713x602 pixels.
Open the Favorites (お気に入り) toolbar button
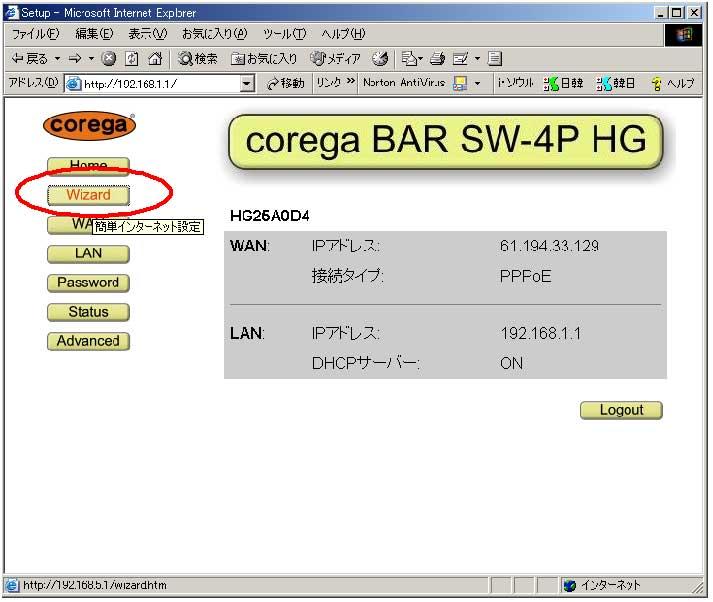(264, 59)
